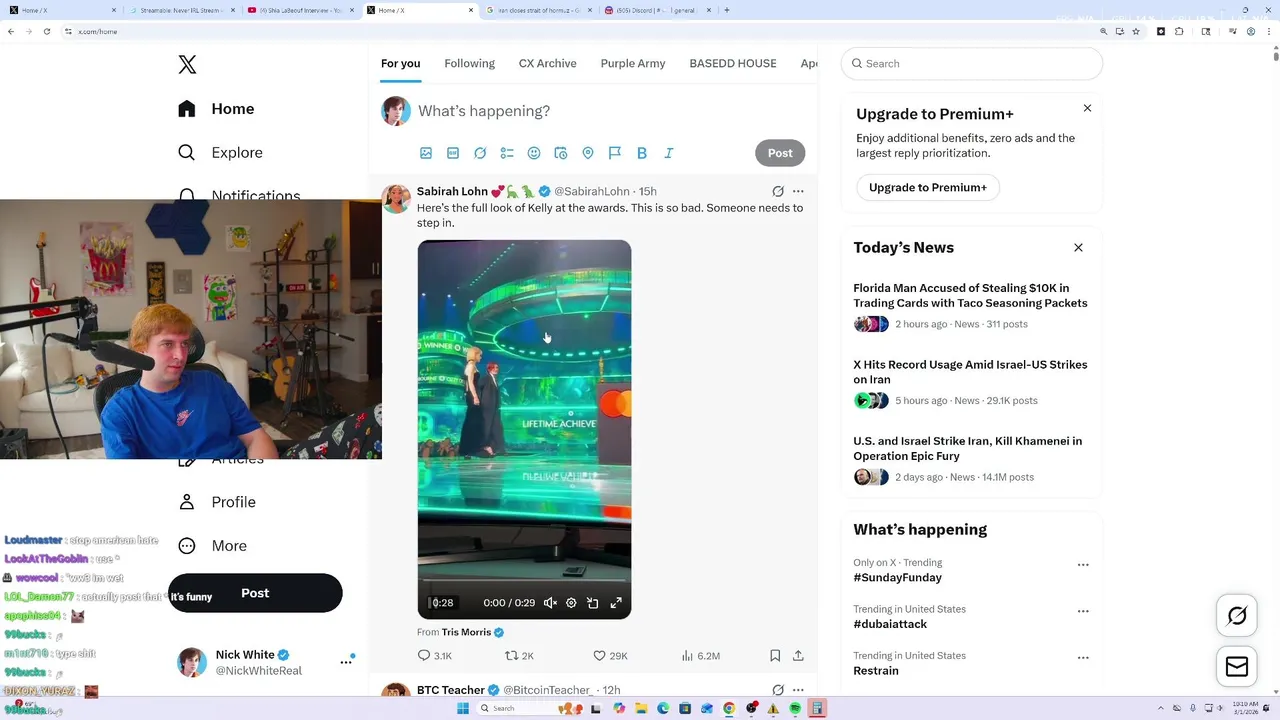This screenshot has width=1280, height=720.
Task: Click the X search field
Action: pos(972,63)
